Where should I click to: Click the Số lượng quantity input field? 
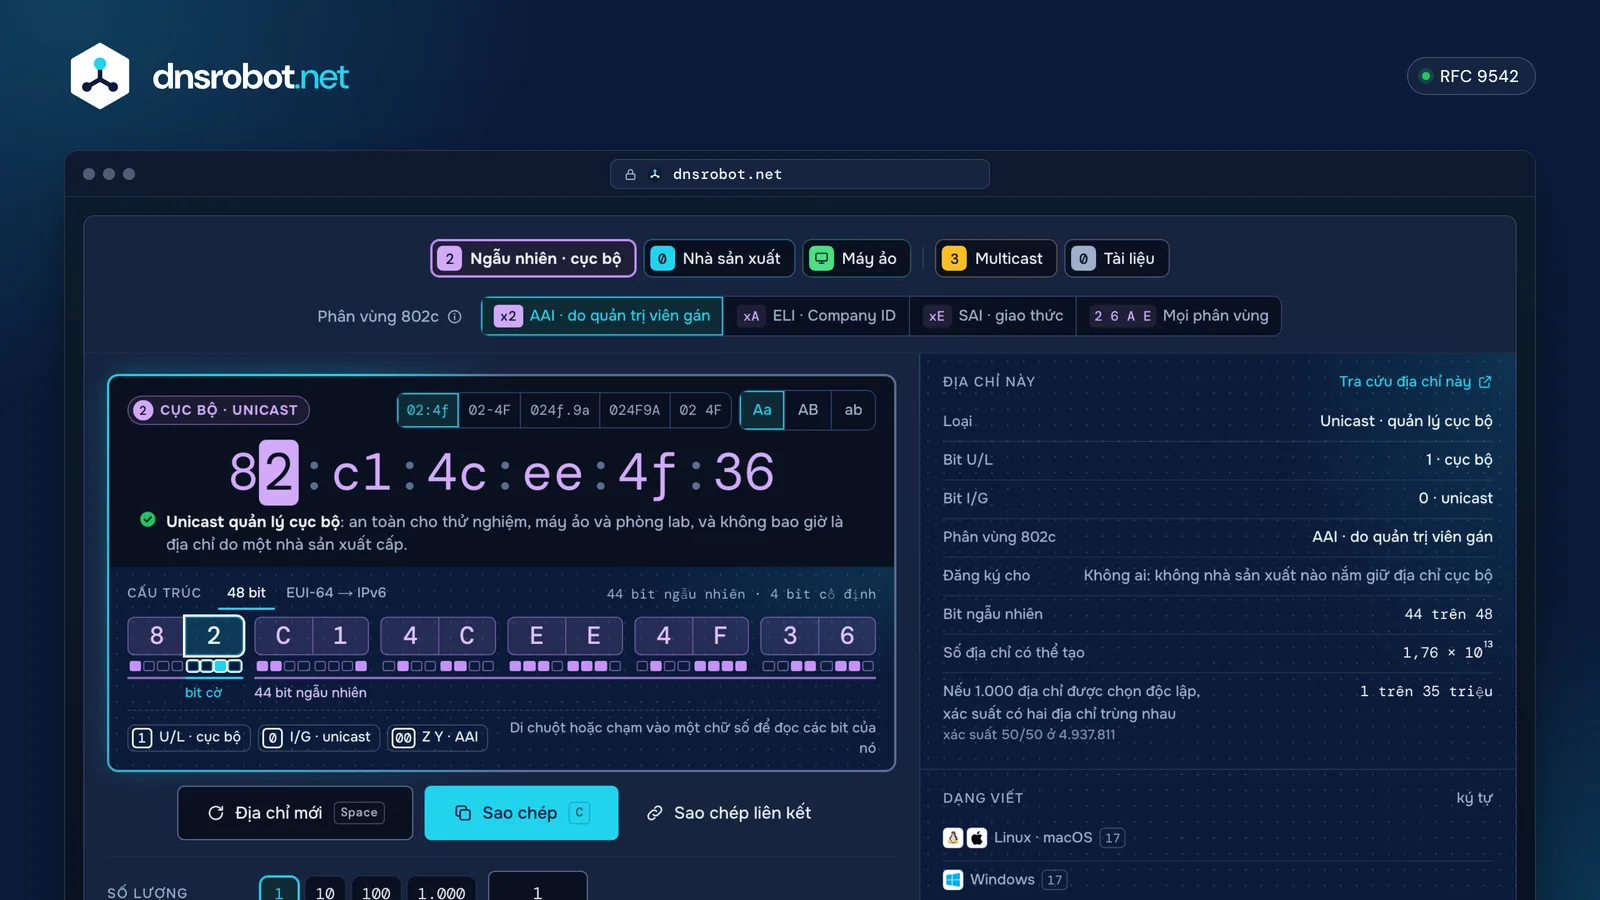coord(538,888)
